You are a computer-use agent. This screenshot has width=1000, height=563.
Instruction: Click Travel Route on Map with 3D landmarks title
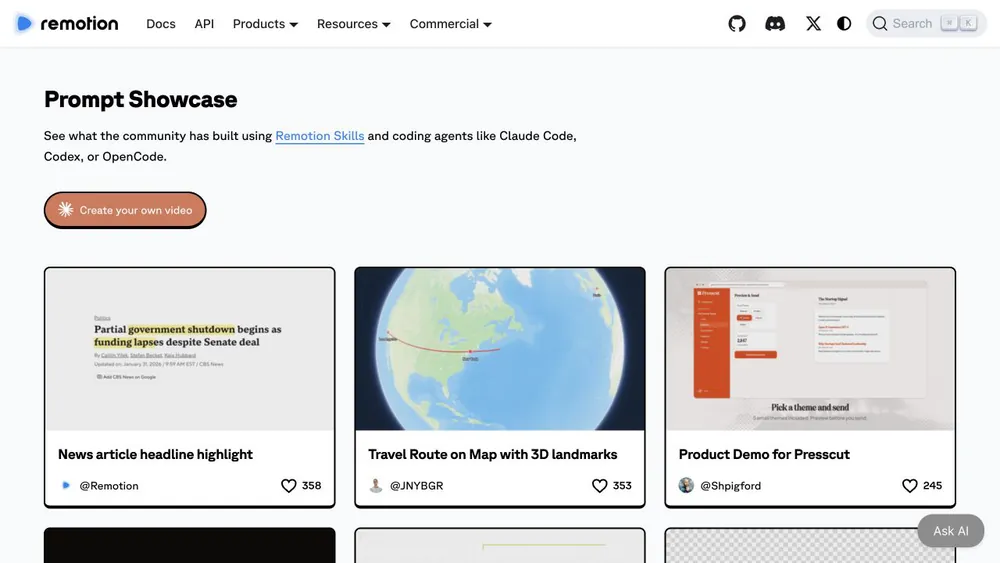click(x=492, y=454)
